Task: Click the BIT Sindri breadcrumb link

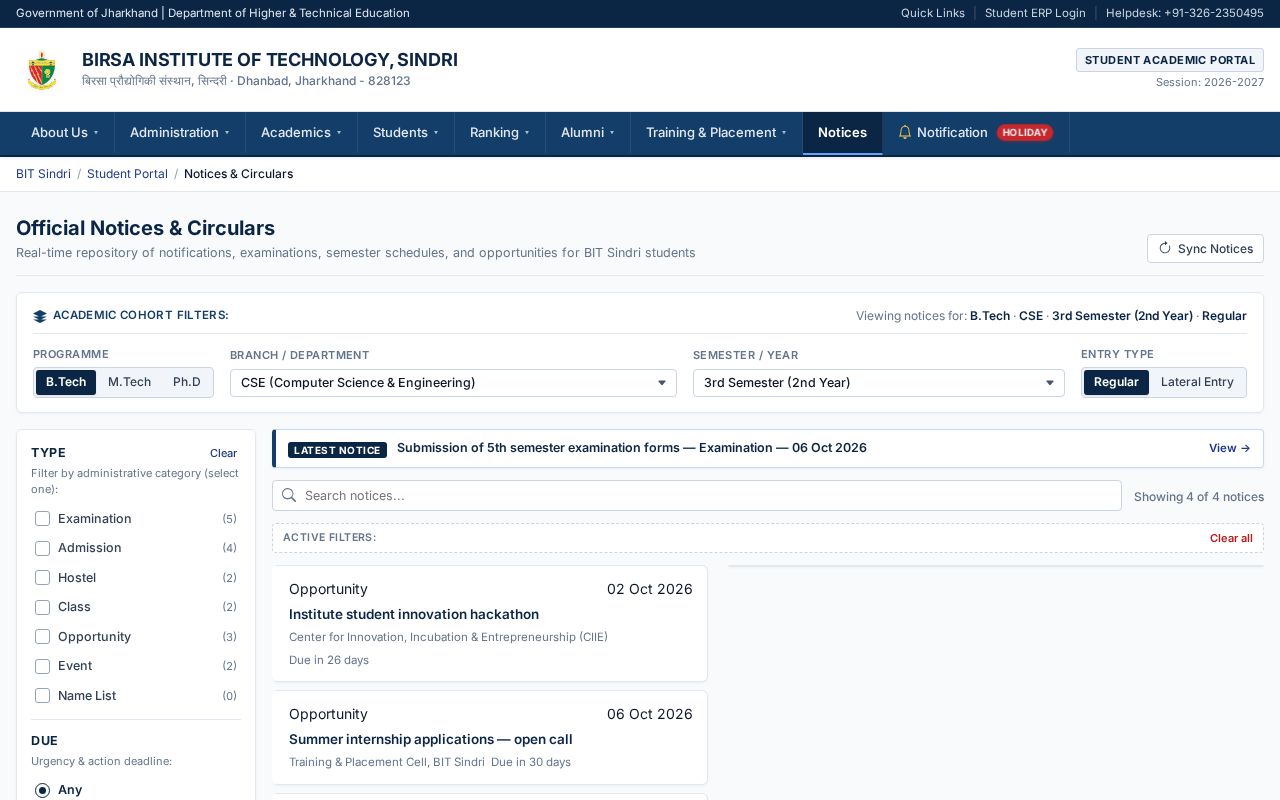Action: tap(43, 174)
